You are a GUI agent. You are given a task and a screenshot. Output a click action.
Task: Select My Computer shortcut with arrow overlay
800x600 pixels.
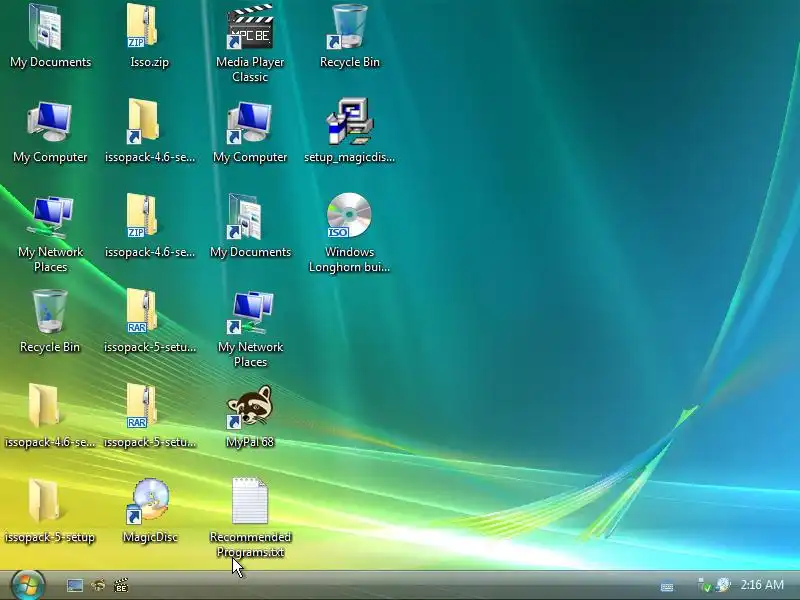(x=249, y=122)
